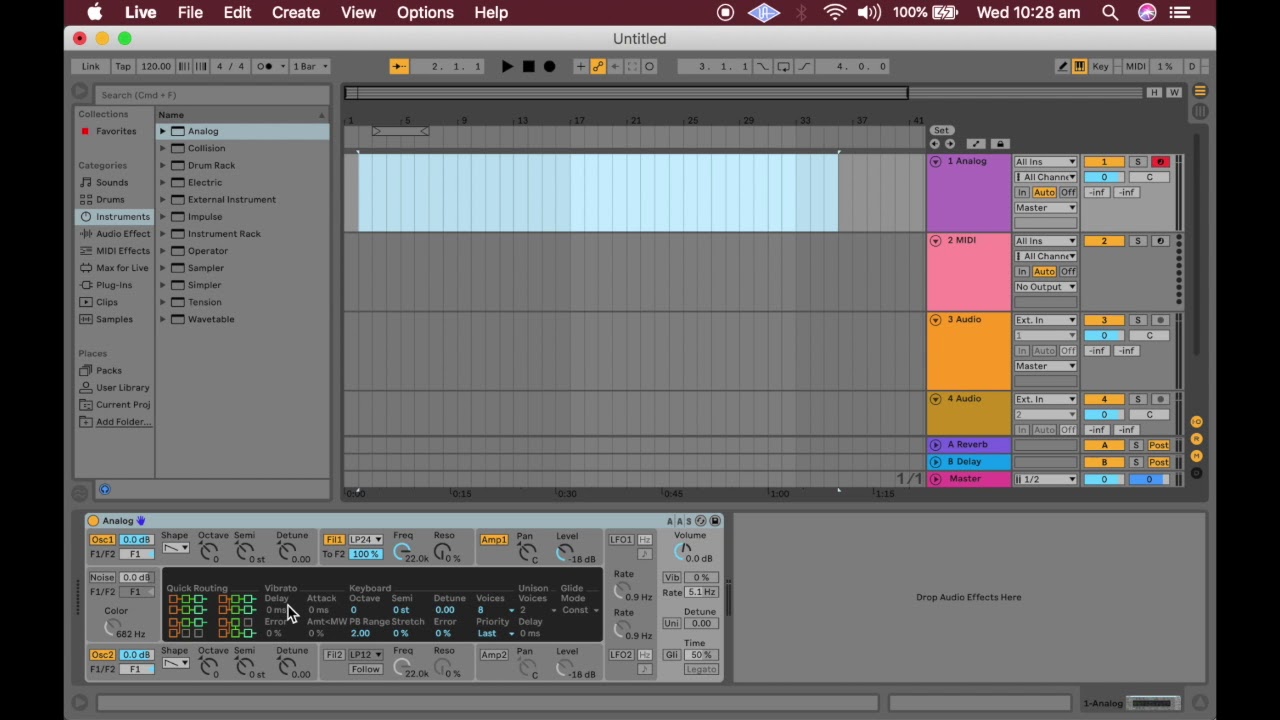Toggle MIDI Arrangement Overdub plus icon
Screen dimensions: 1280x720
pos(580,66)
